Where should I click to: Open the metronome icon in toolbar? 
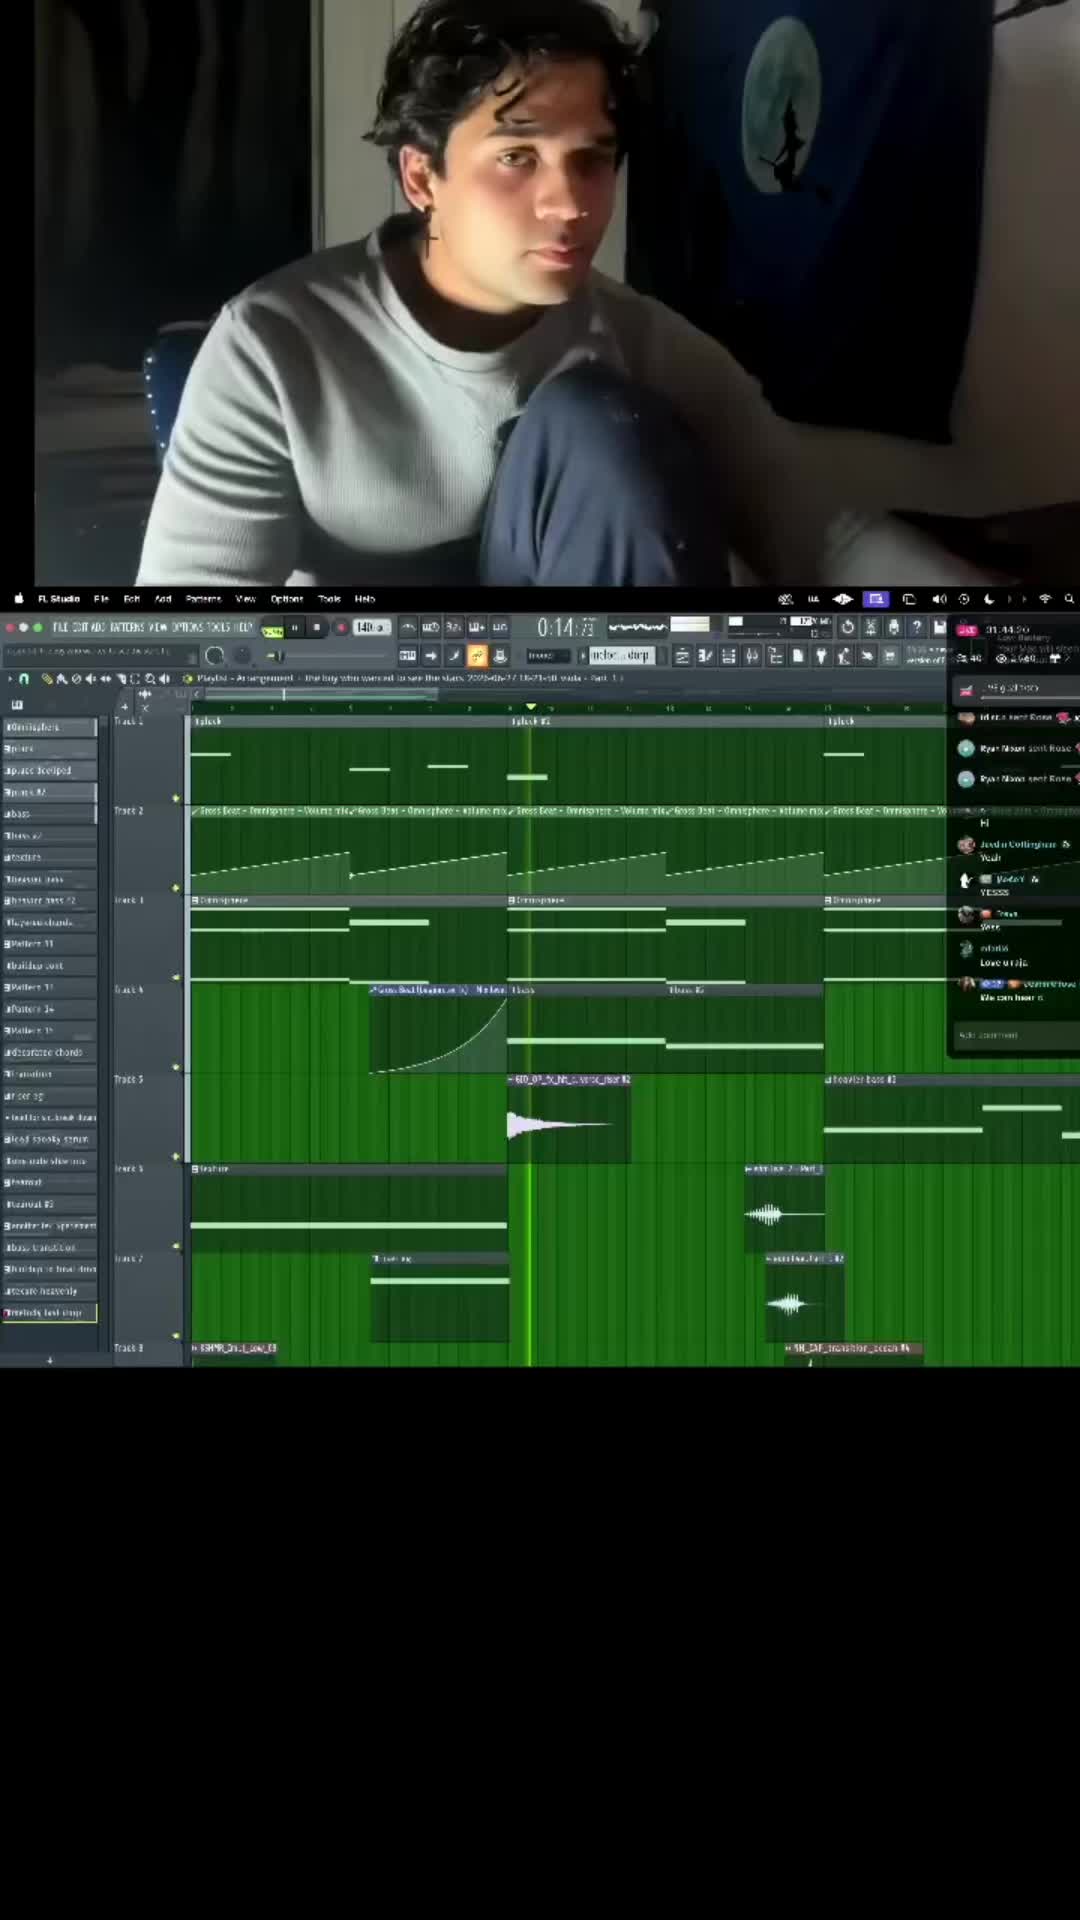tap(408, 627)
